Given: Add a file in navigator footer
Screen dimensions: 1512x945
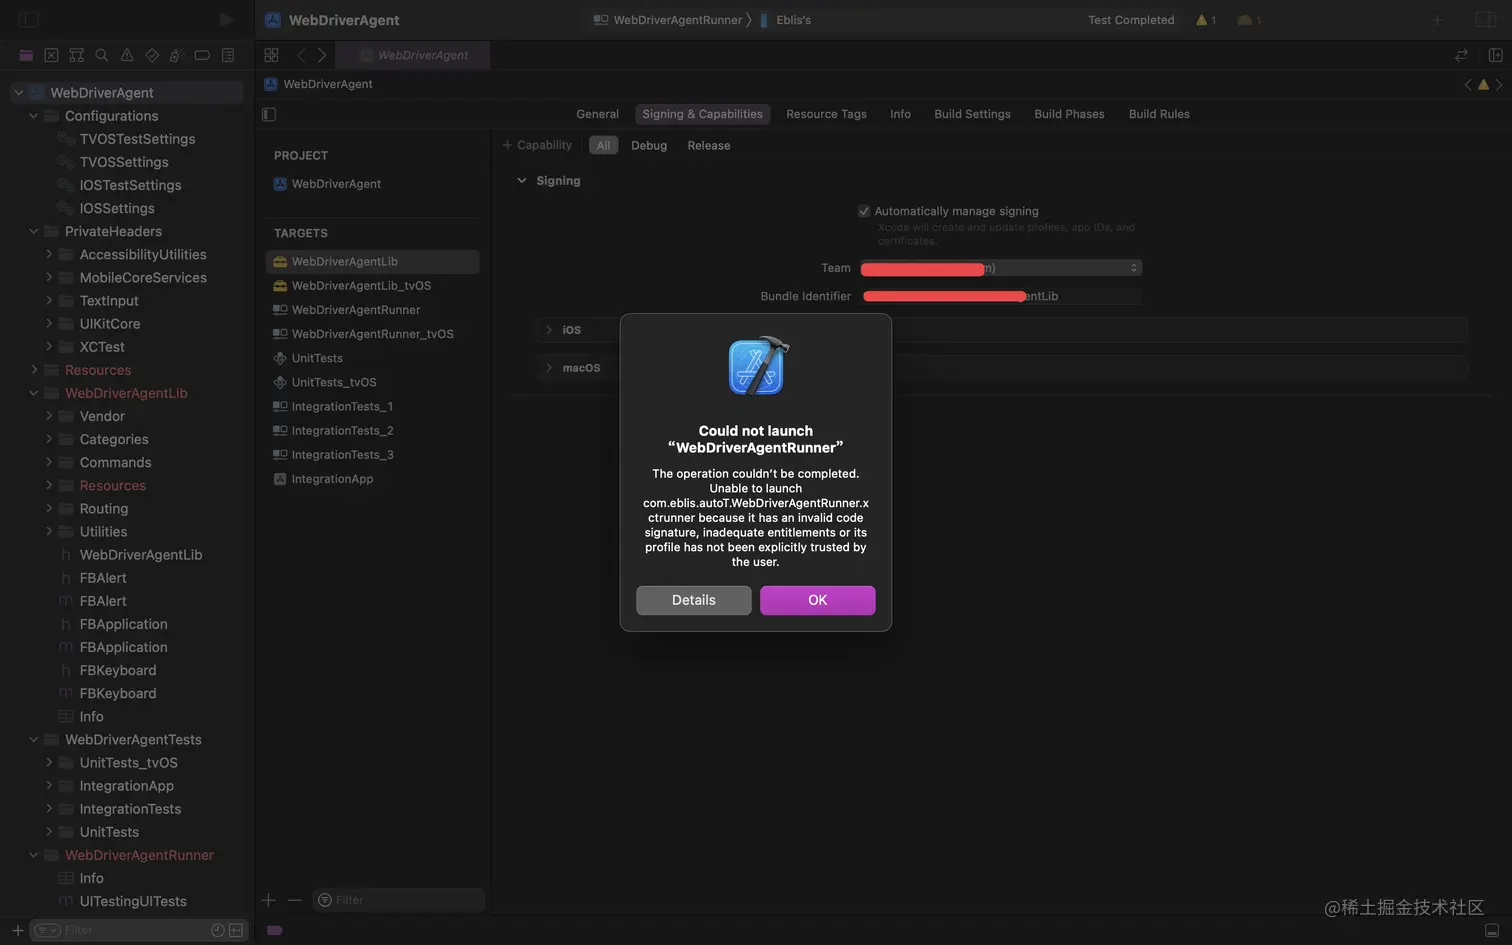Looking at the screenshot, I should (17, 930).
